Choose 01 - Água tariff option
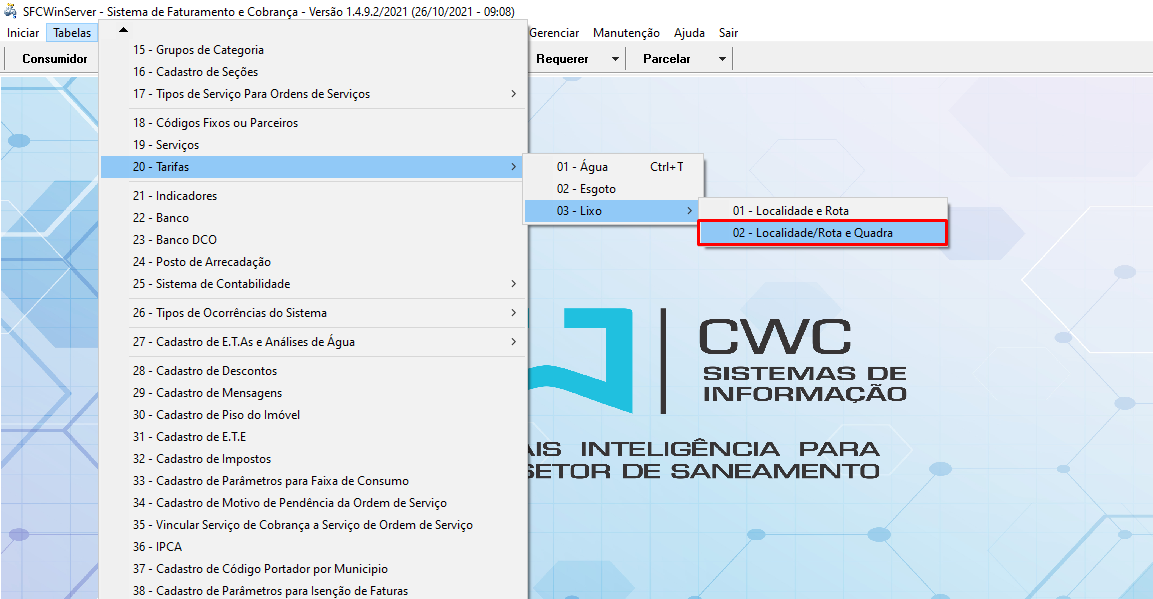 pyautogui.click(x=582, y=167)
